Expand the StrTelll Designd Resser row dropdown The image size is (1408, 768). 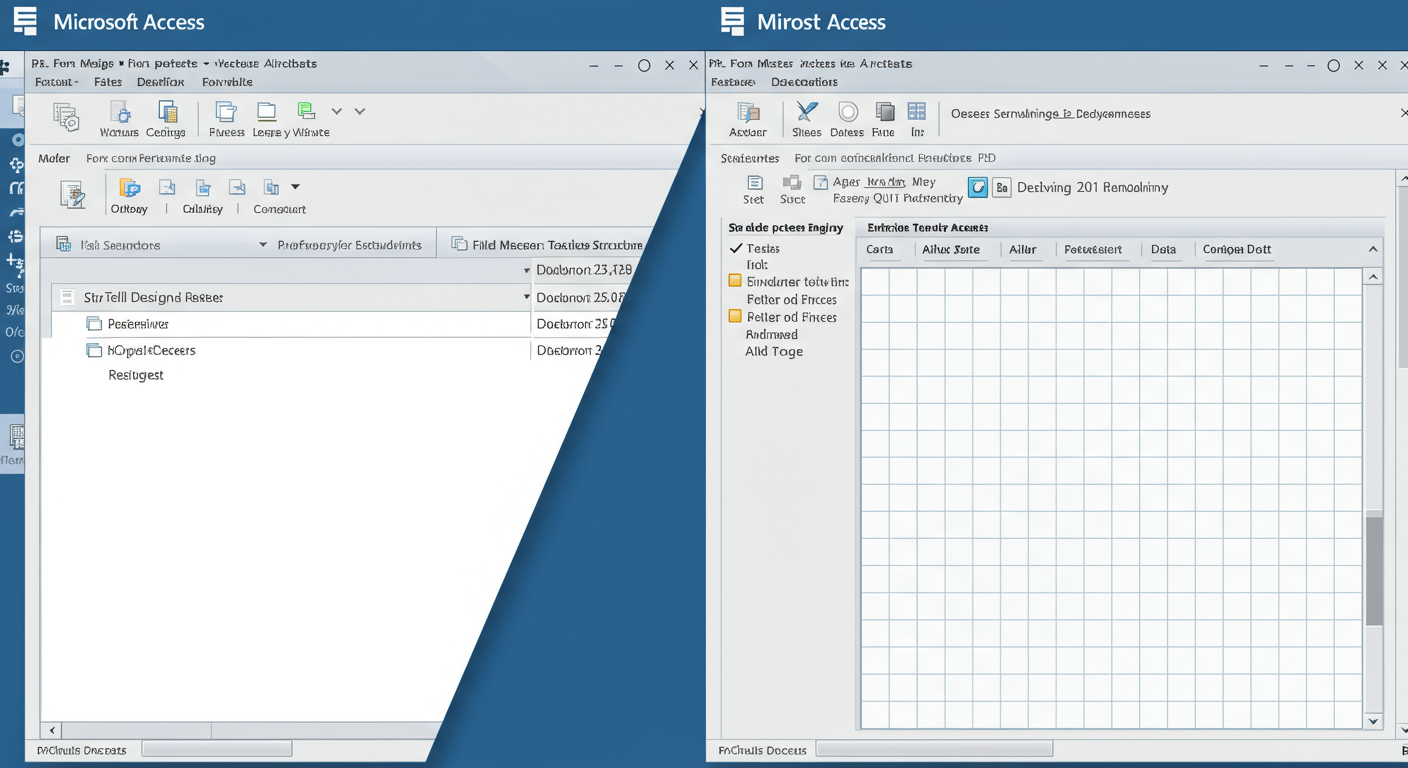[527, 297]
